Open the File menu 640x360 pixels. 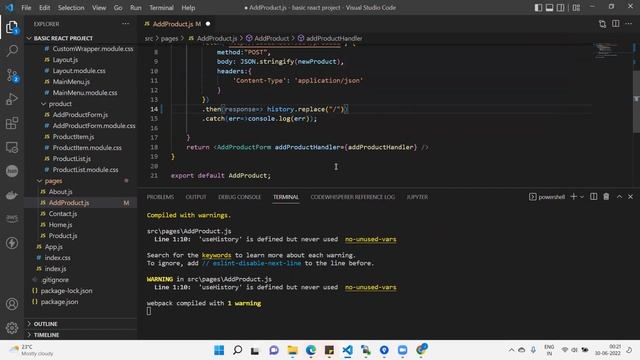26,7
